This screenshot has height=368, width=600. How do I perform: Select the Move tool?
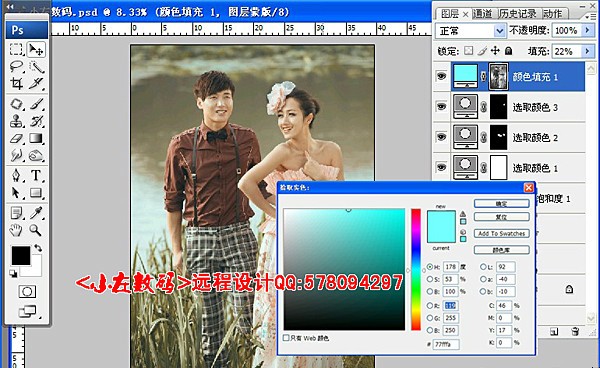tap(36, 49)
